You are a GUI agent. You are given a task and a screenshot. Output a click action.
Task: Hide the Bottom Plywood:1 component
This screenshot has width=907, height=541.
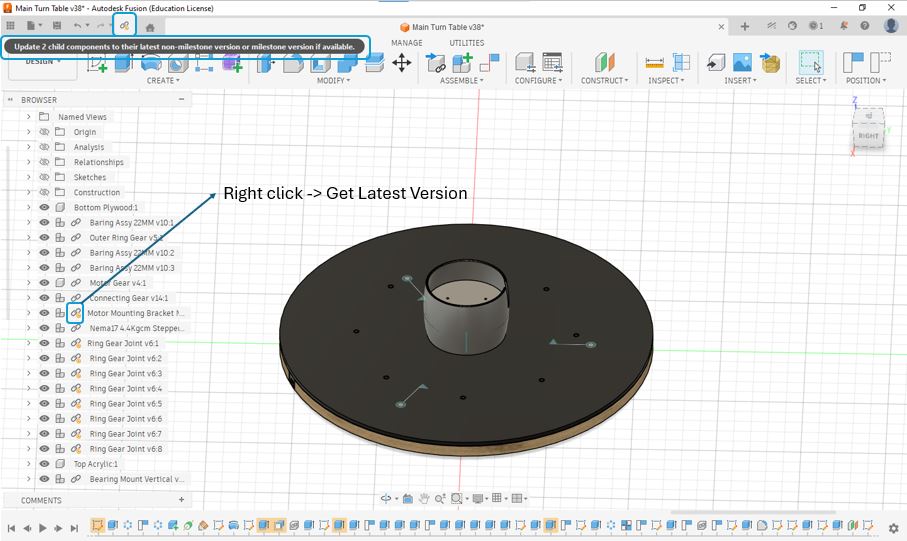[44, 208]
